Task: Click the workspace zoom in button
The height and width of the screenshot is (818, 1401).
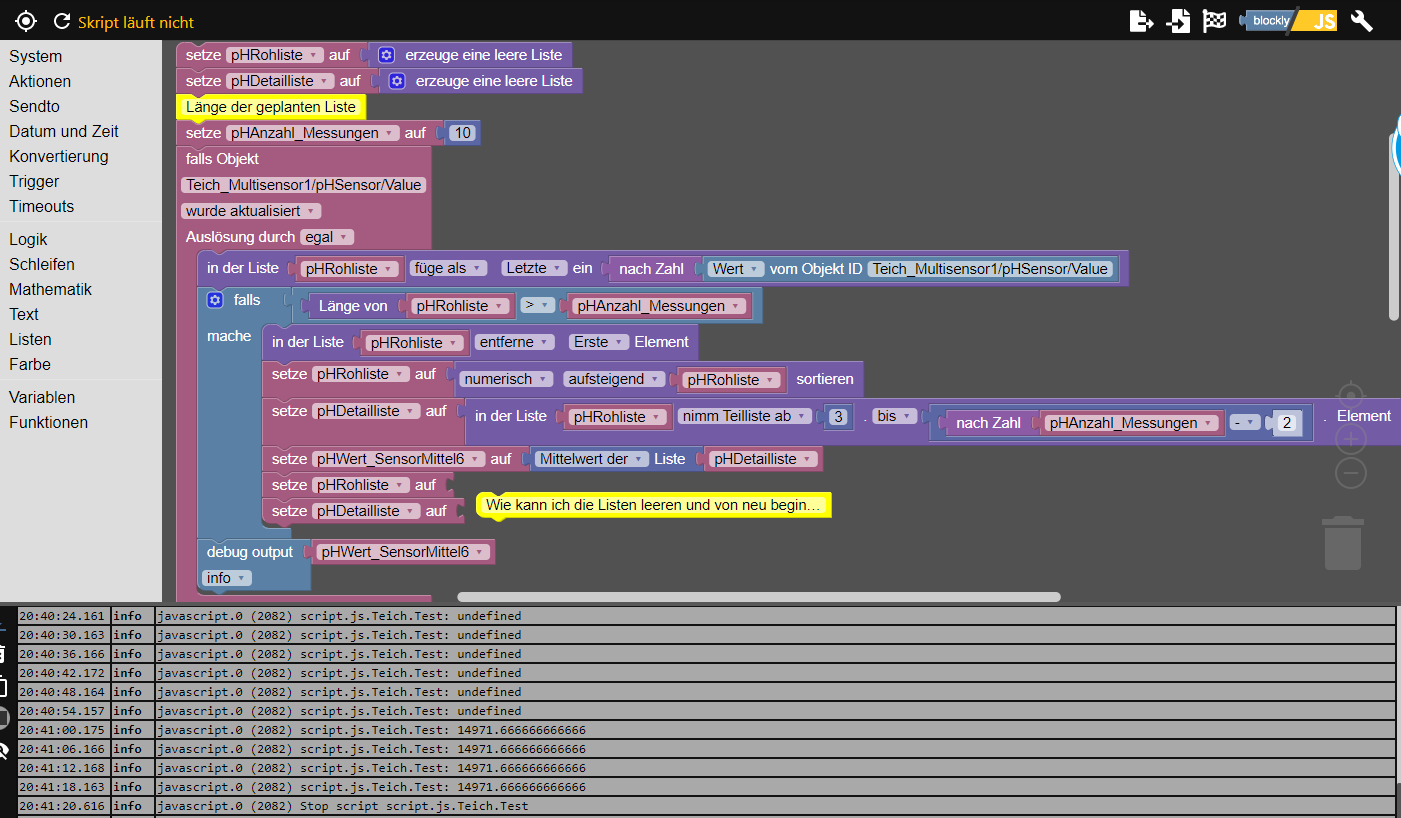Action: coord(1351,438)
